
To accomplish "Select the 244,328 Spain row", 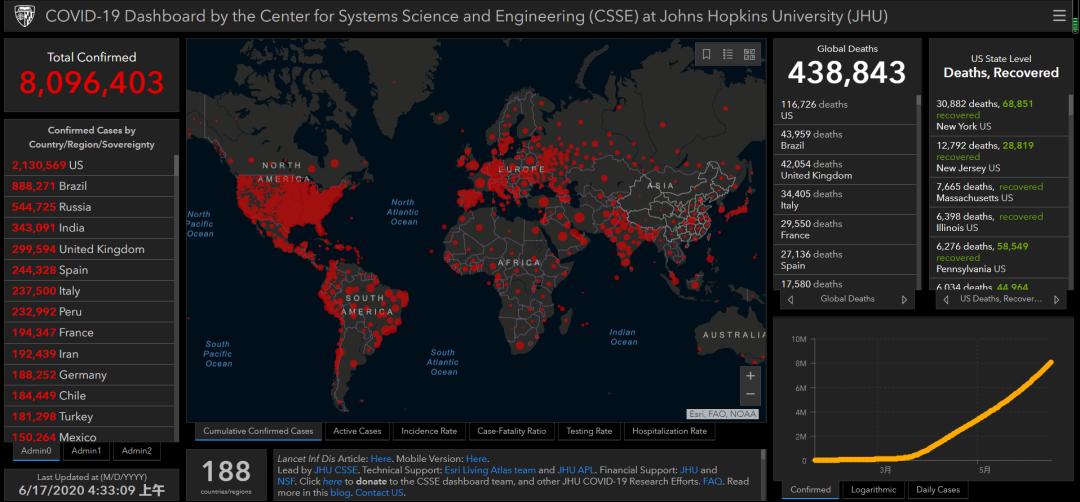I will pyautogui.click(x=91, y=270).
